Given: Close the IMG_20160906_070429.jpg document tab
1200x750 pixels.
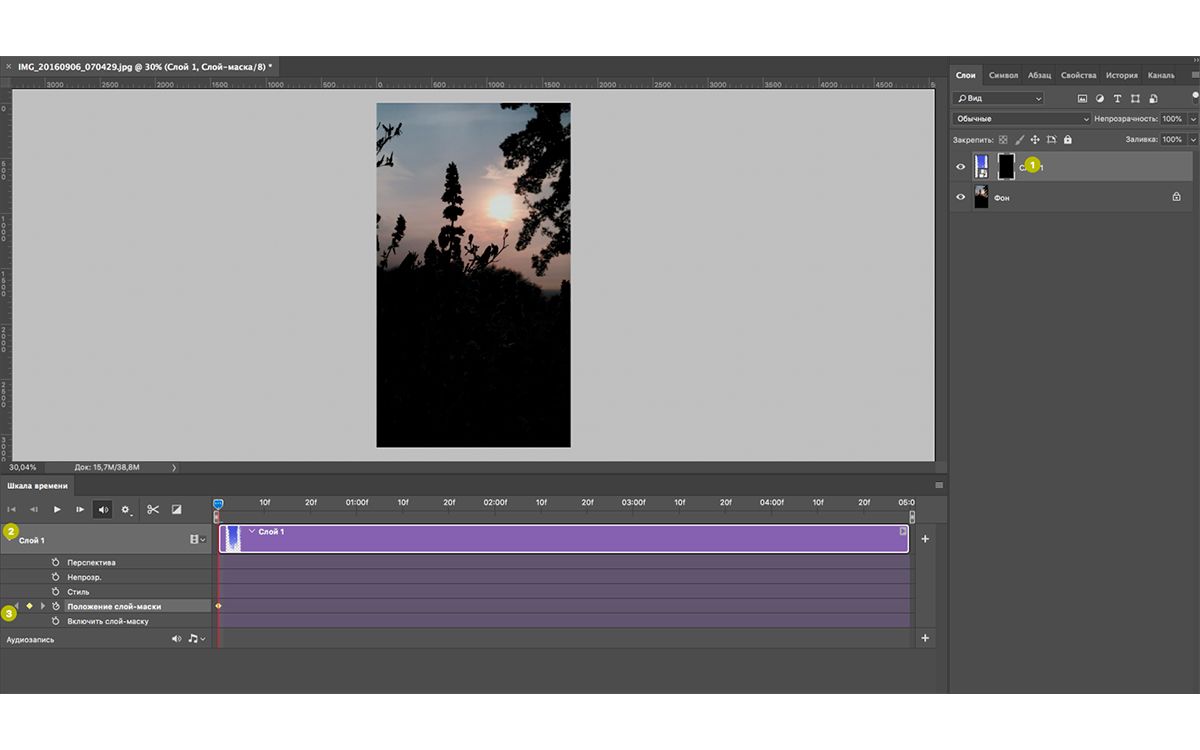Looking at the screenshot, I should 9,66.
